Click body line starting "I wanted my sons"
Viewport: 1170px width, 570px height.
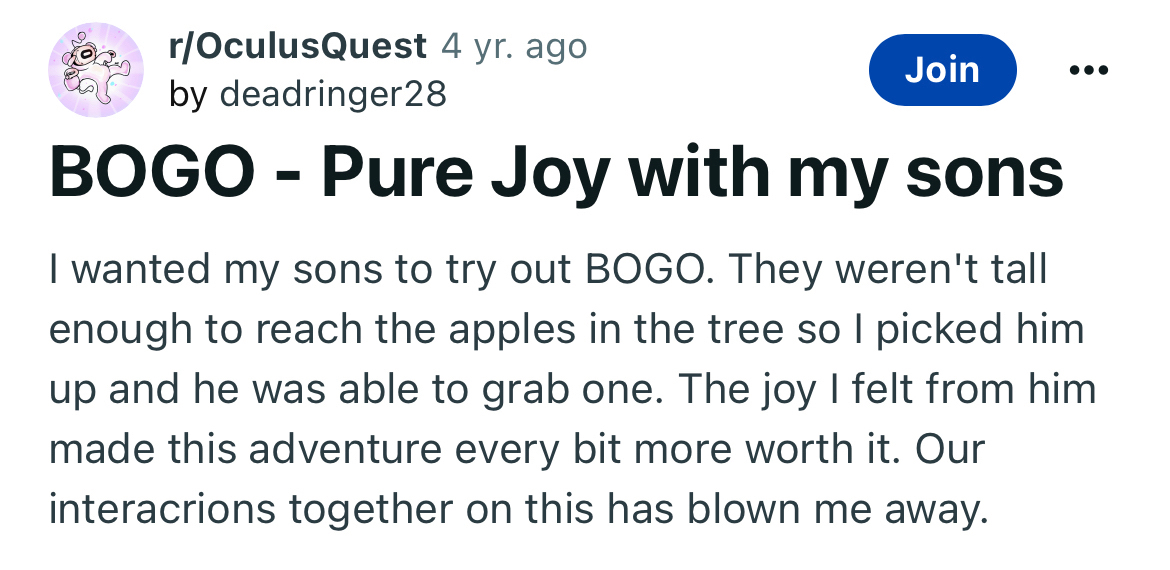click(547, 270)
